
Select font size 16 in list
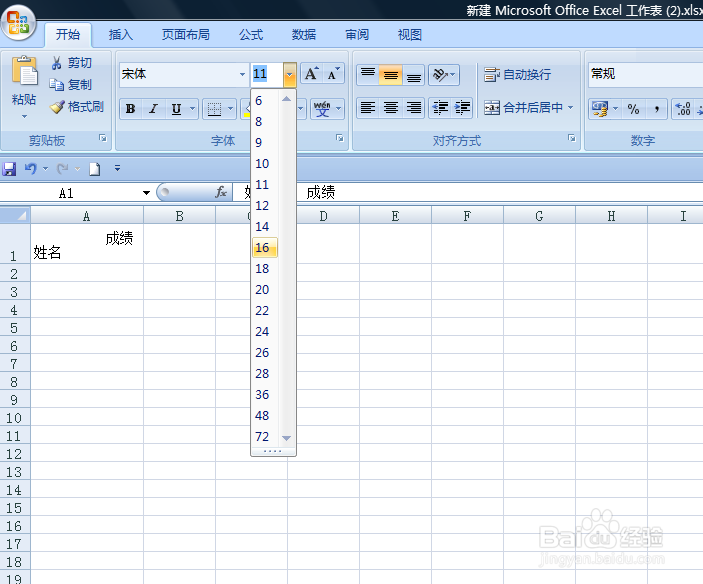265,247
